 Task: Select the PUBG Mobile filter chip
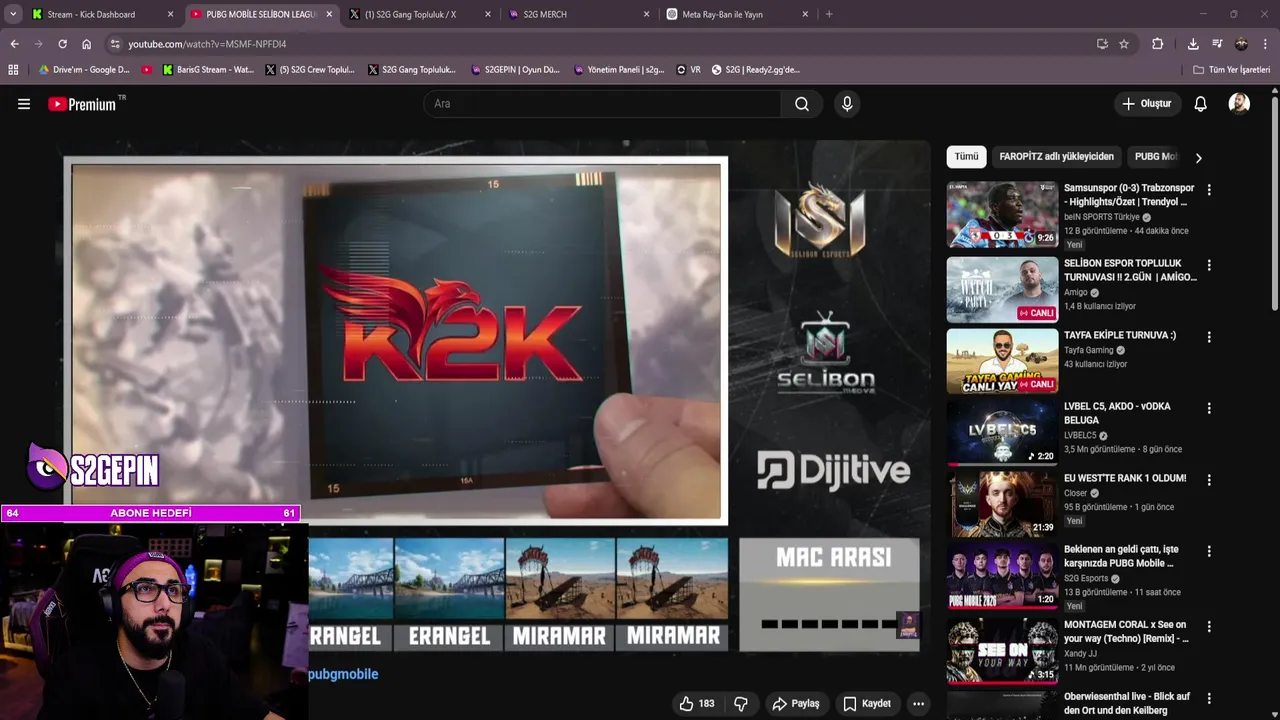point(1155,157)
